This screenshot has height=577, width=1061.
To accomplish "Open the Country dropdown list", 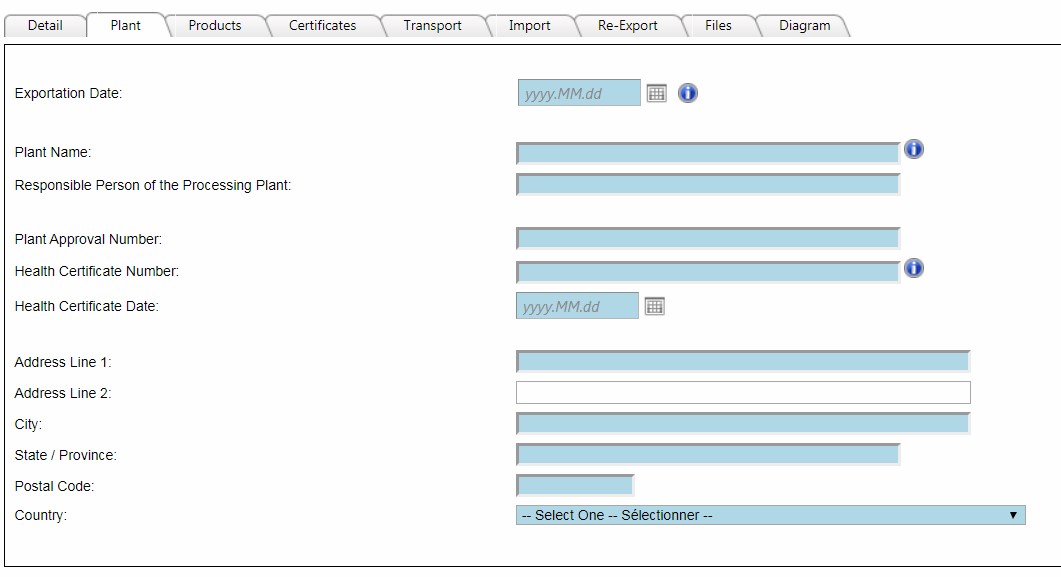I will coord(770,515).
